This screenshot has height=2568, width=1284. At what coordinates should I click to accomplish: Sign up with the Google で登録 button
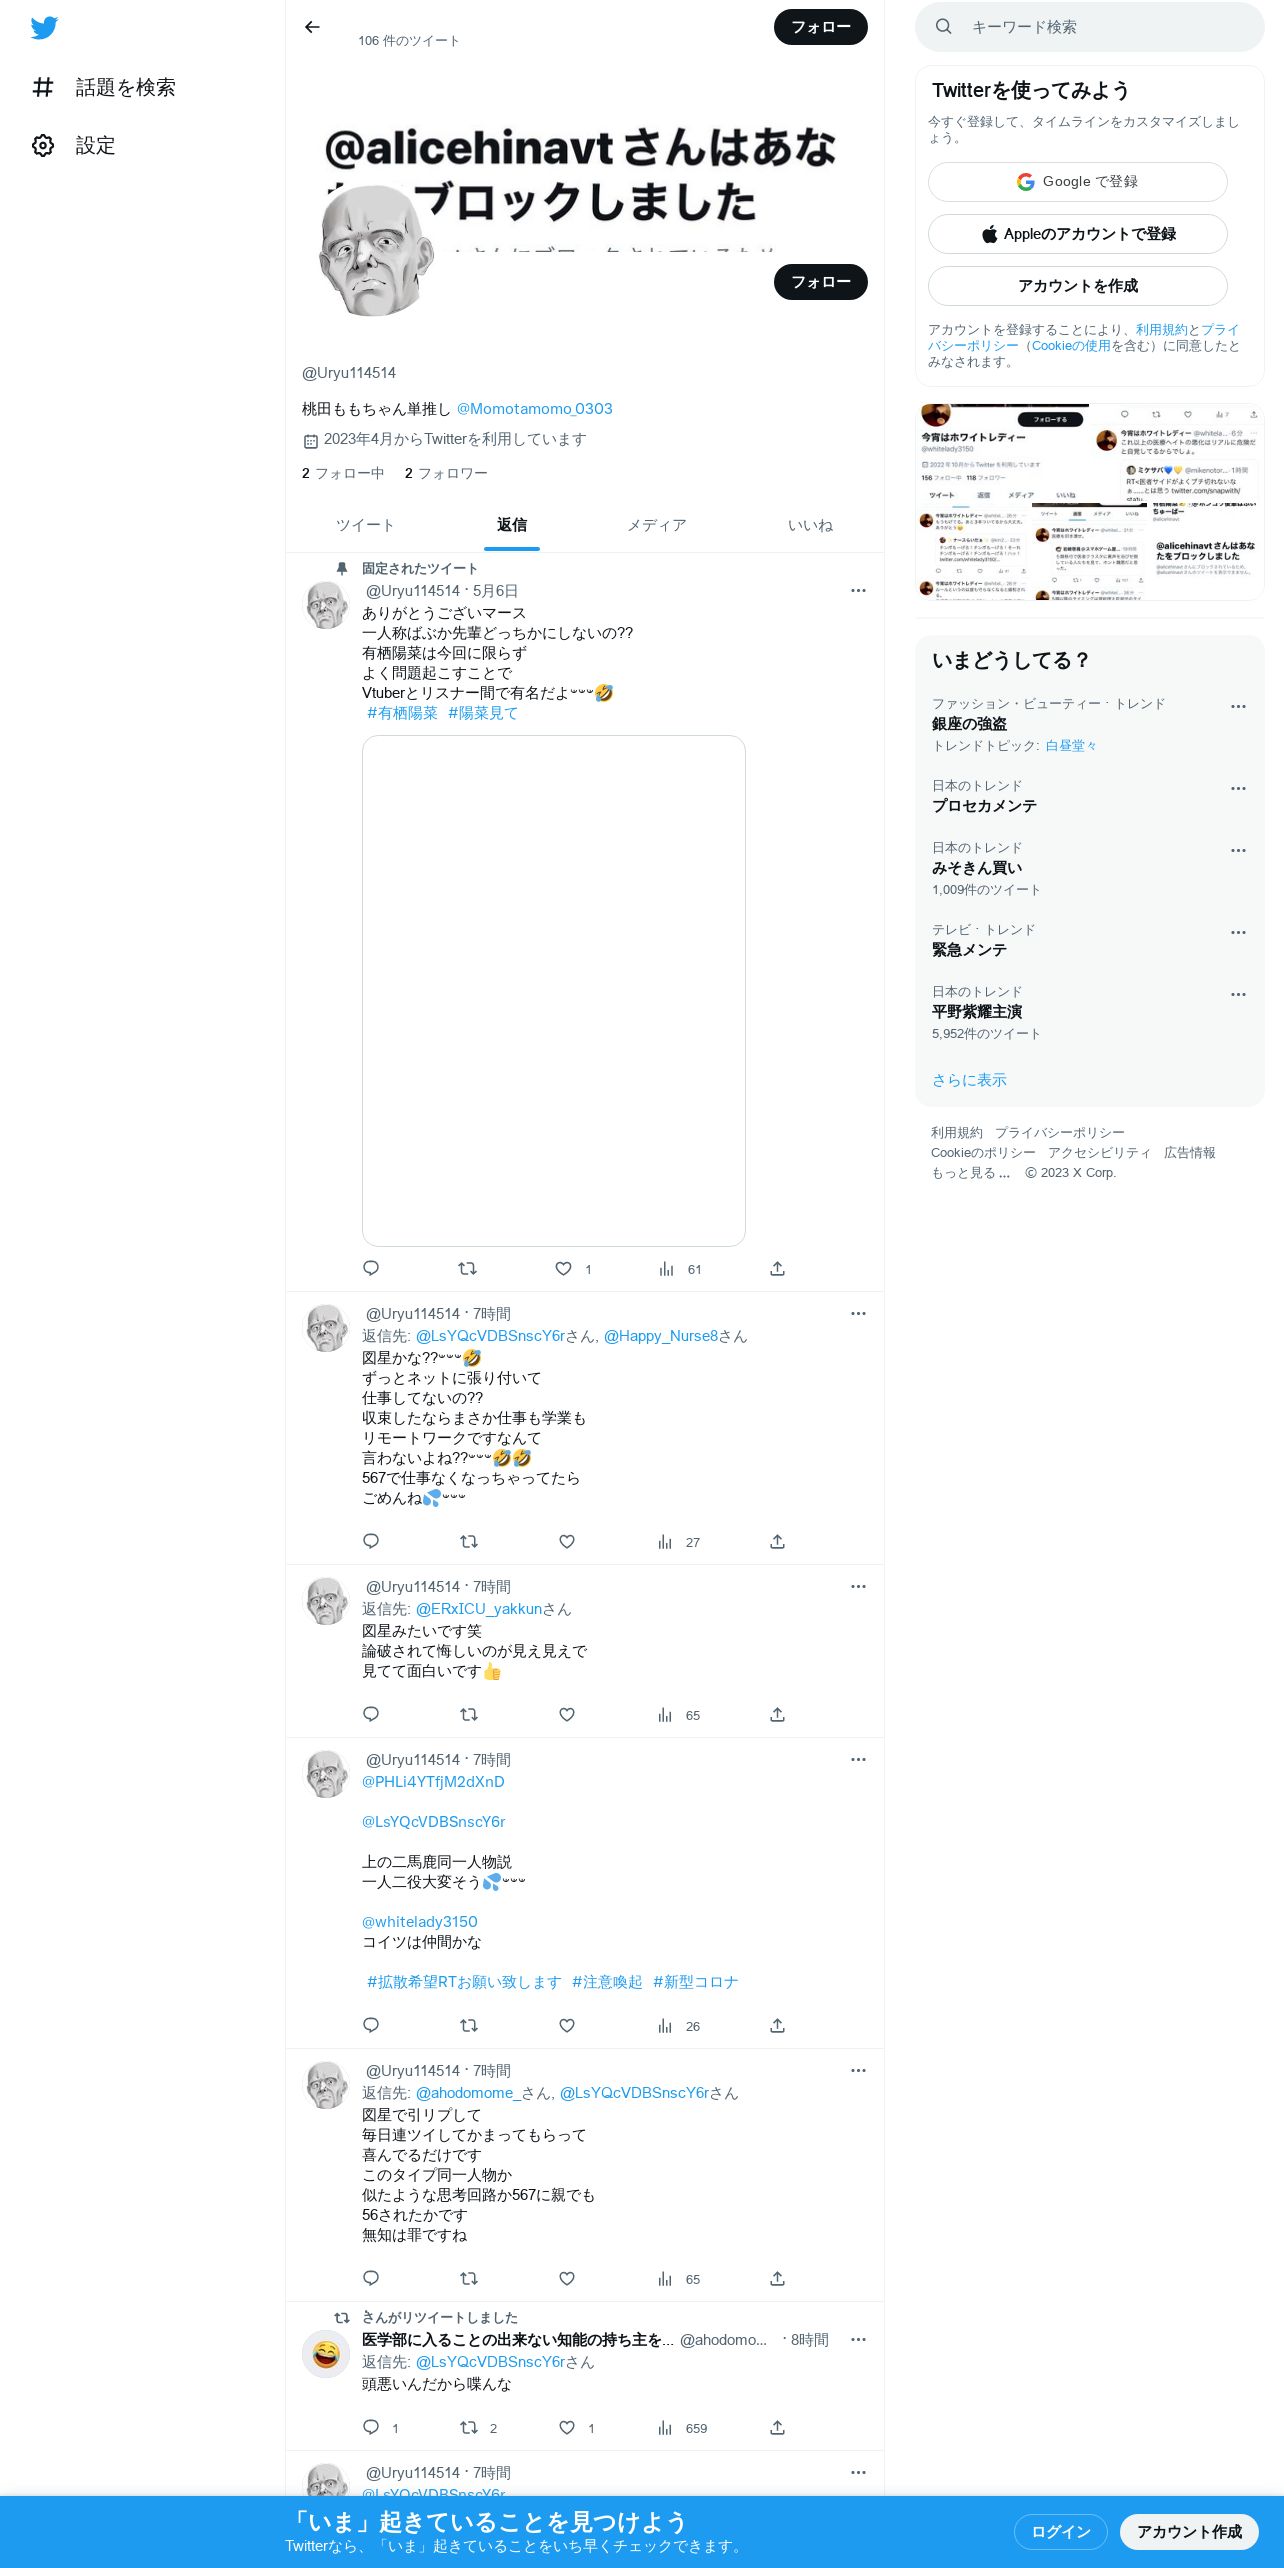[x=1078, y=182]
